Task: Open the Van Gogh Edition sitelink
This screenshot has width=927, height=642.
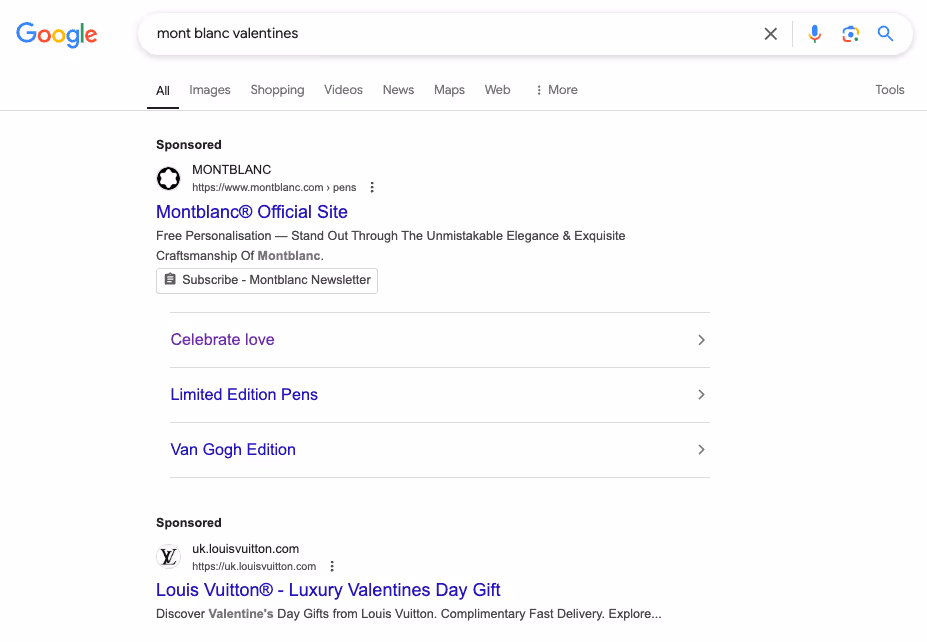Action: click(x=233, y=450)
